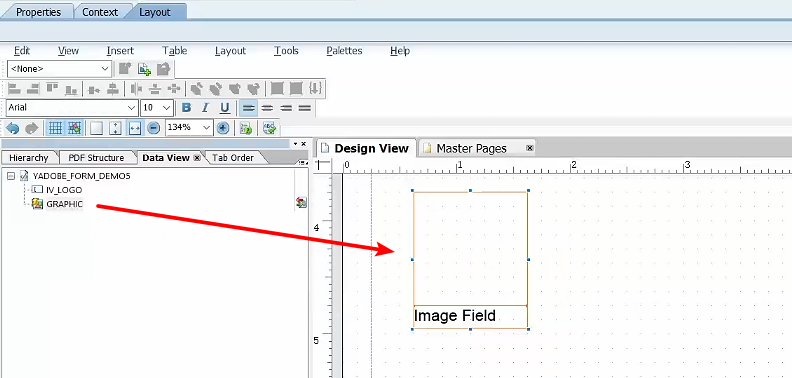Toggle Fit Width button
792x378 pixels.
(x=134, y=128)
